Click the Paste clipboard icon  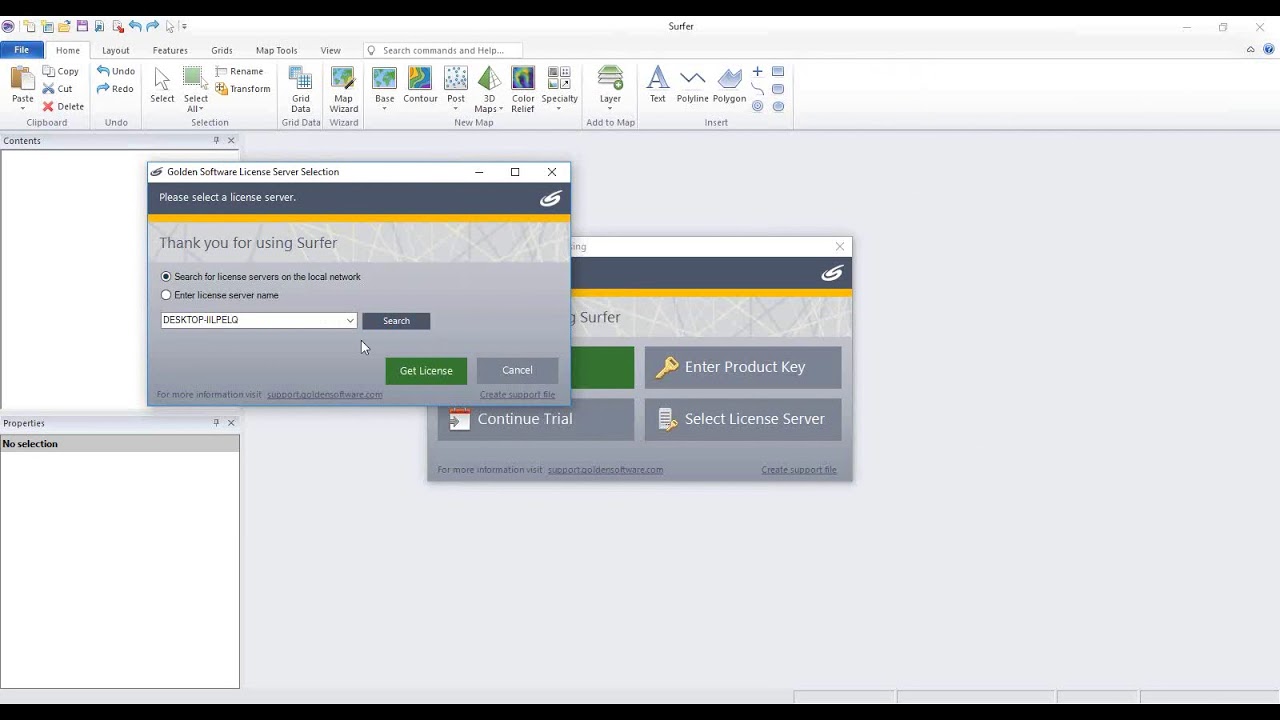22,79
